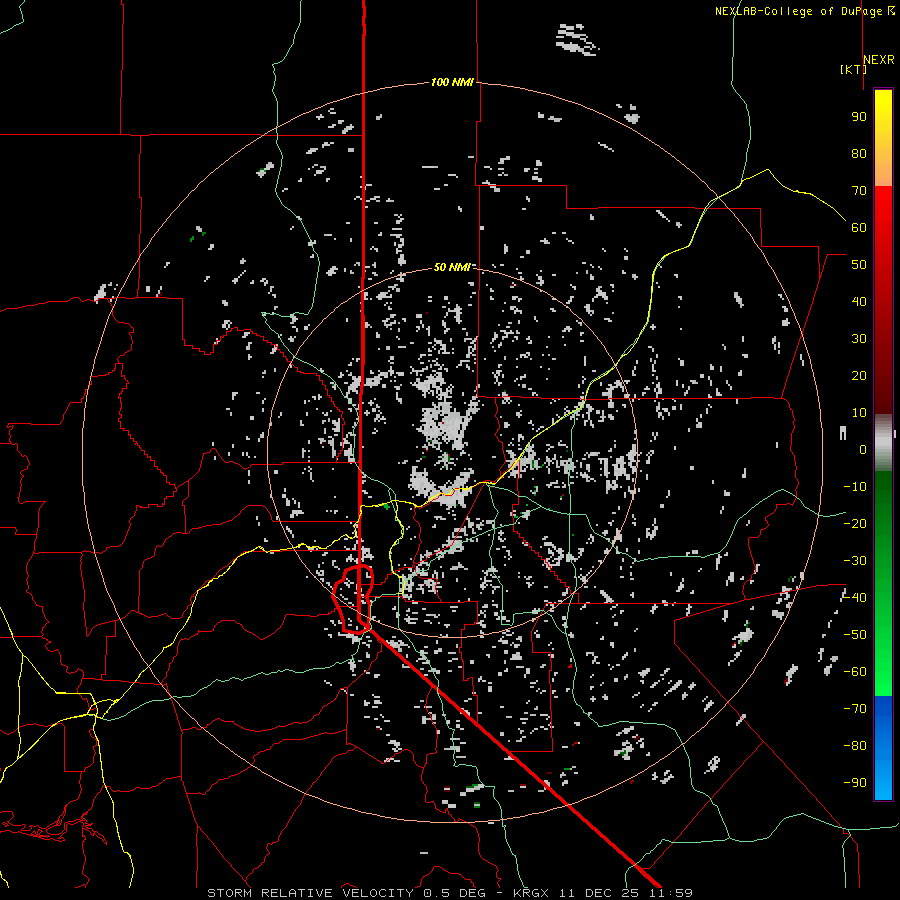Click the -50 value on the velocity scale

click(x=855, y=635)
